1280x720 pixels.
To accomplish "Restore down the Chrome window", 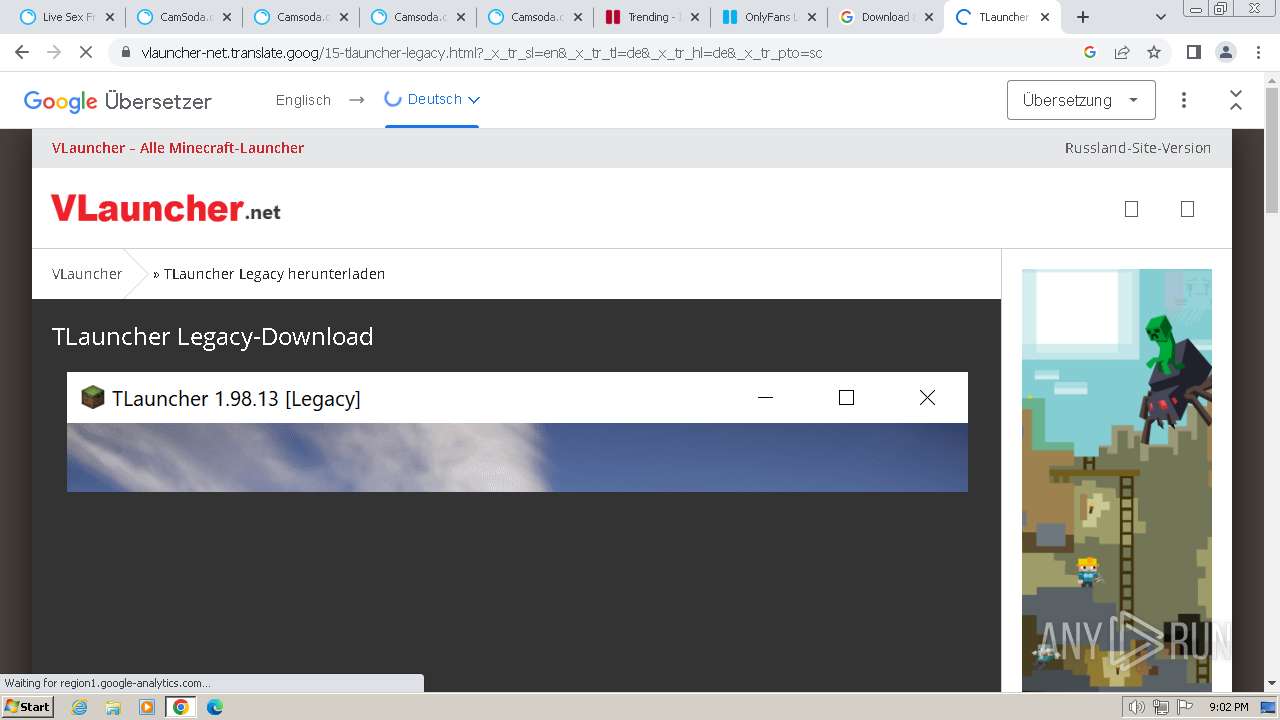I will pos(1221,8).
